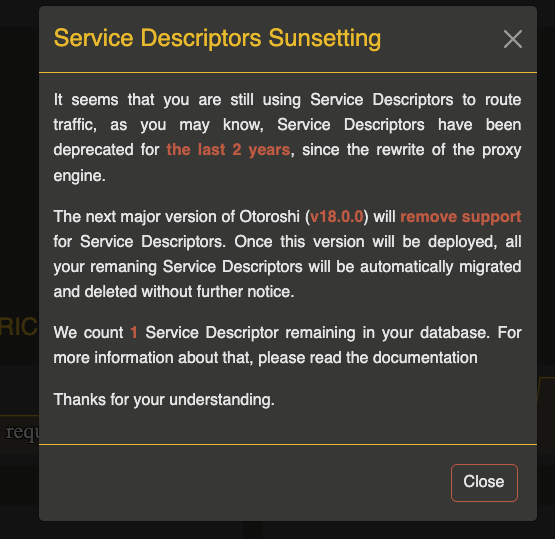Click the yellow divider above the Close button

pyautogui.click(x=288, y=444)
